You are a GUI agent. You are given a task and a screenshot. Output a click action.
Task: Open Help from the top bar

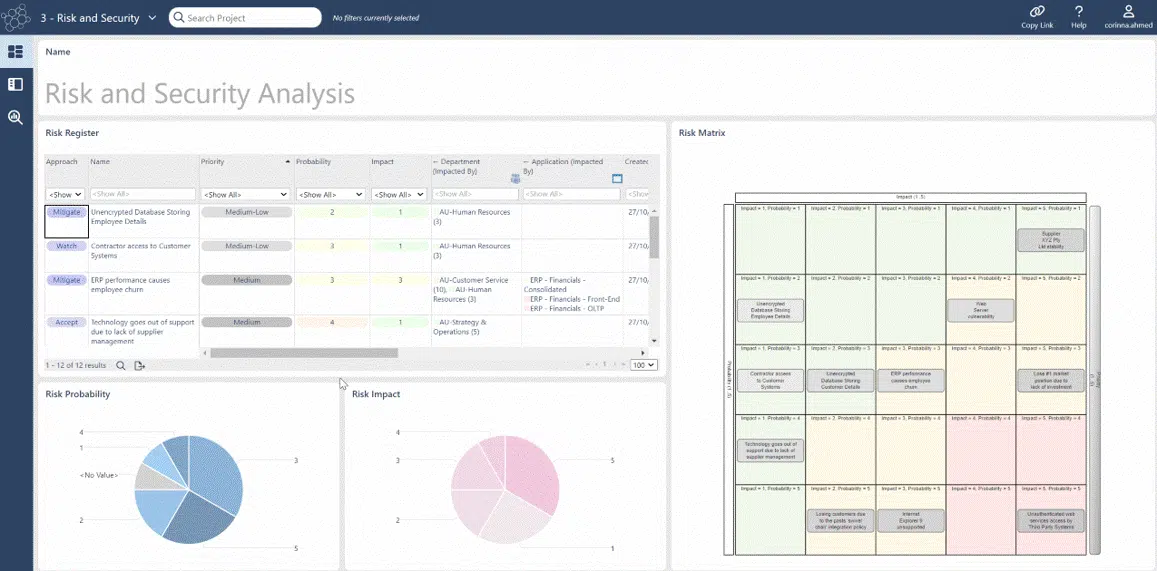pyautogui.click(x=1079, y=12)
